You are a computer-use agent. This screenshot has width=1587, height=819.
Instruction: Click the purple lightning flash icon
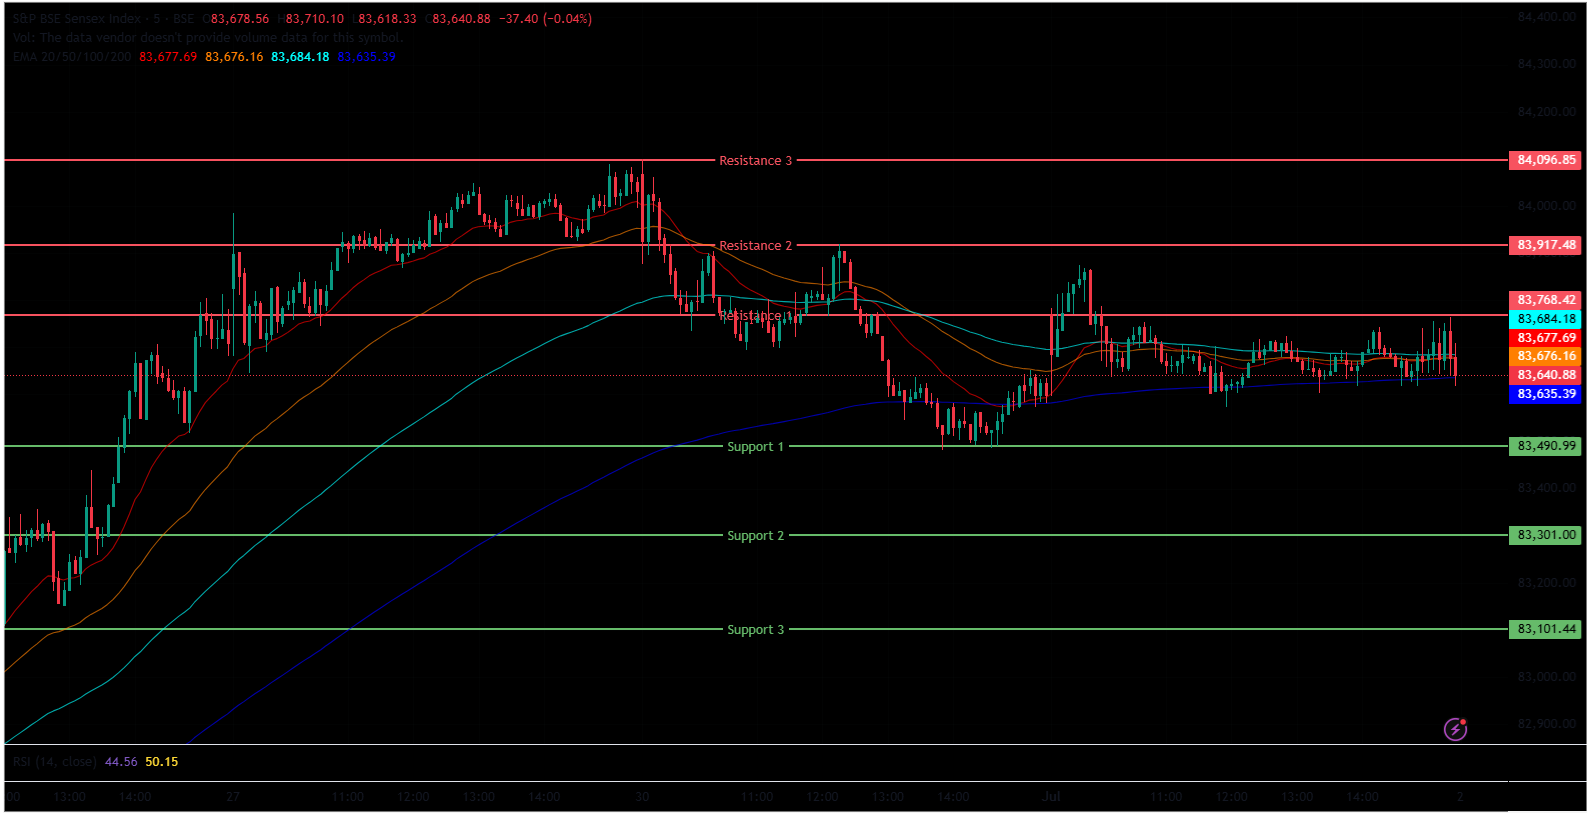pos(1456,729)
